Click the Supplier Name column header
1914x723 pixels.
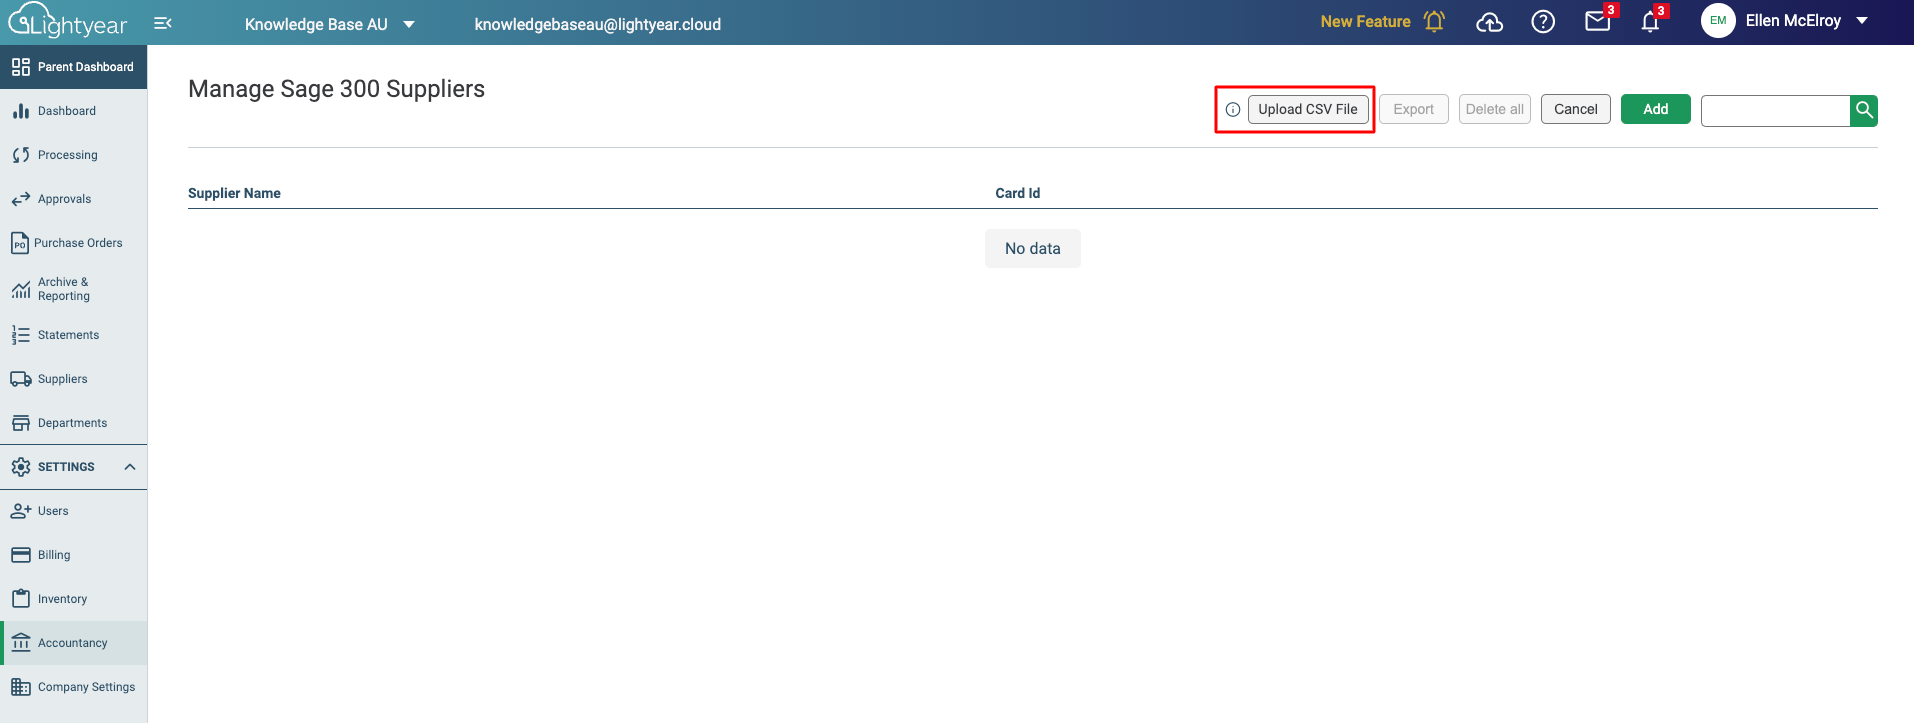[x=234, y=193]
